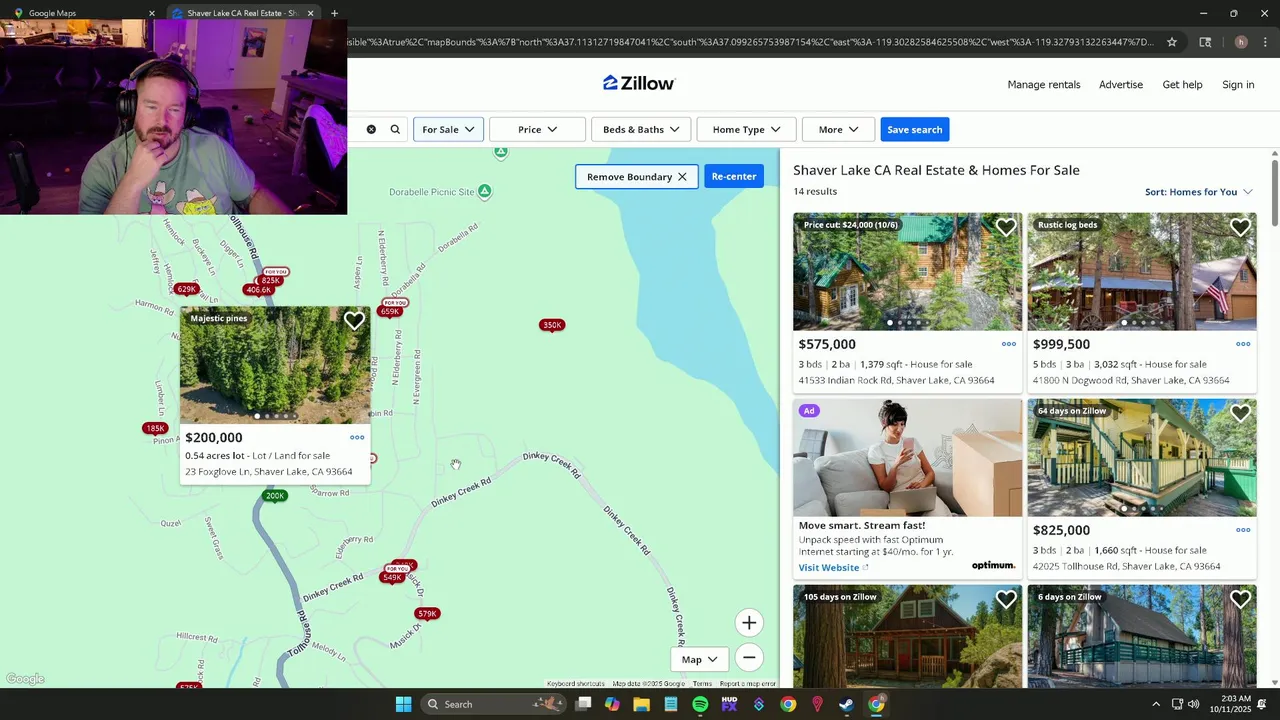
Task: Click the search magnifier icon
Action: (395, 129)
